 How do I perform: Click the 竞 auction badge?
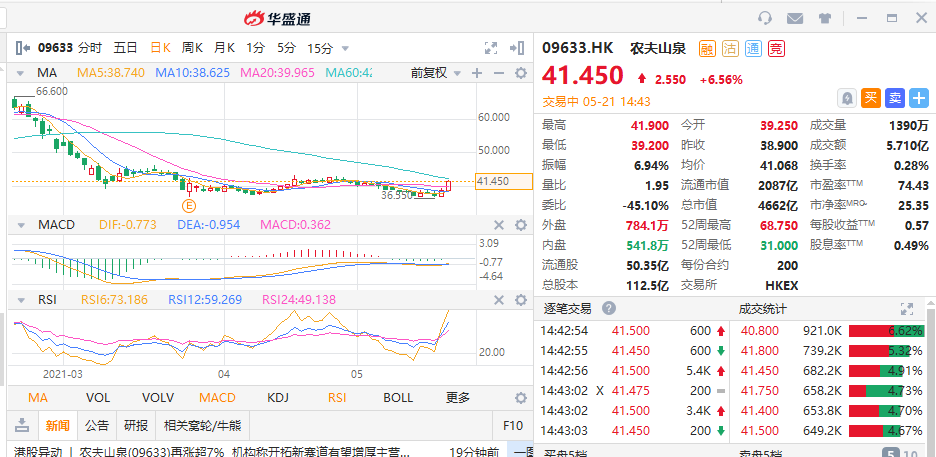pyautogui.click(x=775, y=48)
